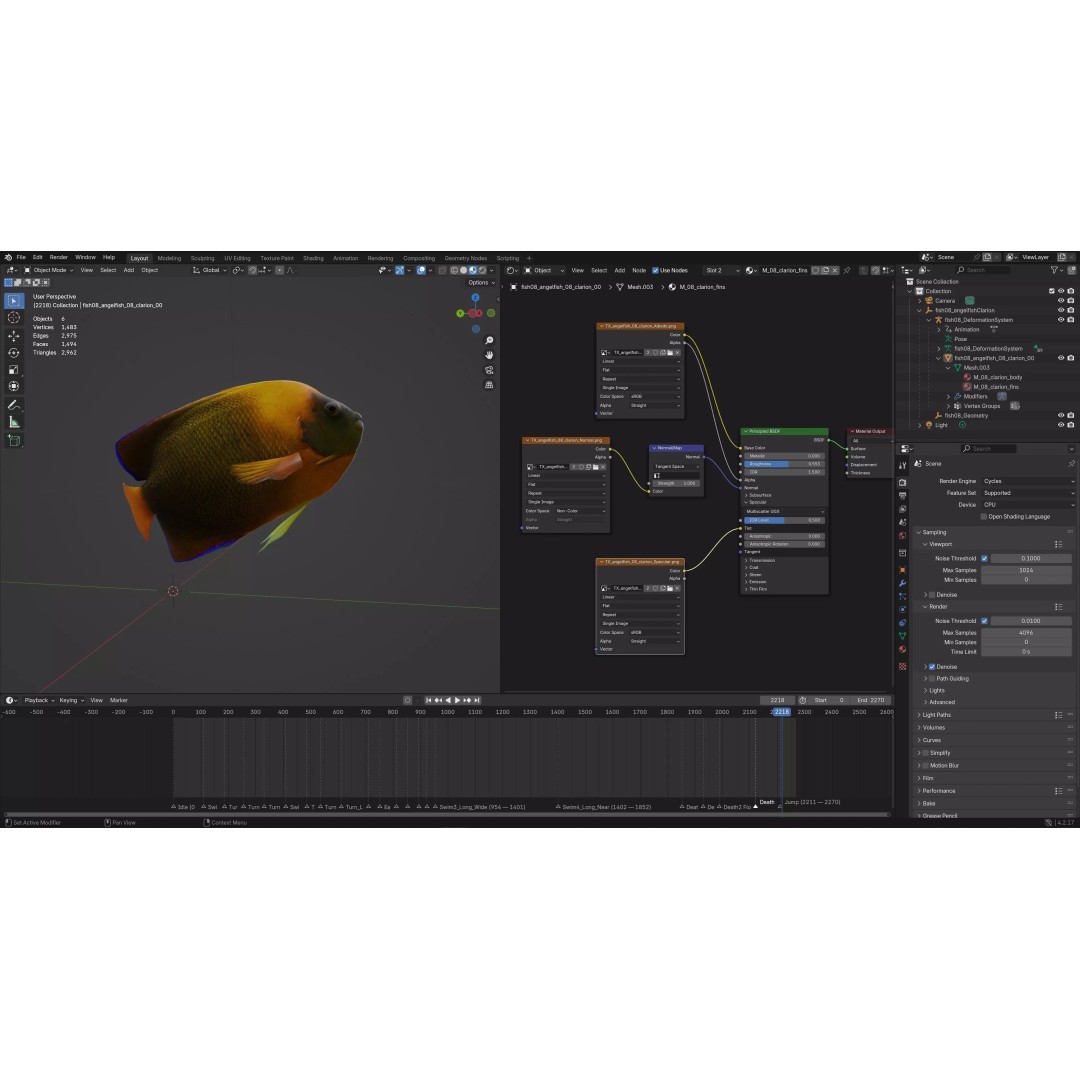Click the Blender logo menu icon
This screenshot has width=1080, height=1080.
click(8, 258)
